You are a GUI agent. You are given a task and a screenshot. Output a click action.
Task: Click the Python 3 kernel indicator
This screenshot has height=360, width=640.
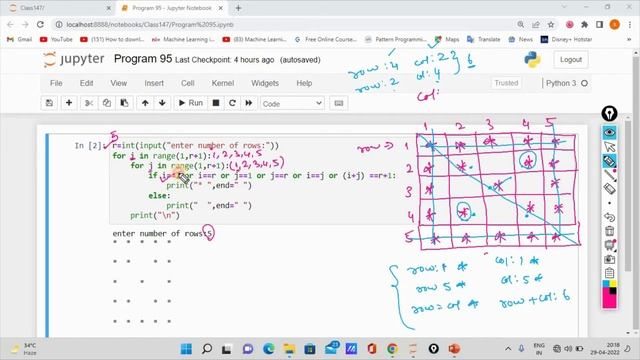(567, 83)
